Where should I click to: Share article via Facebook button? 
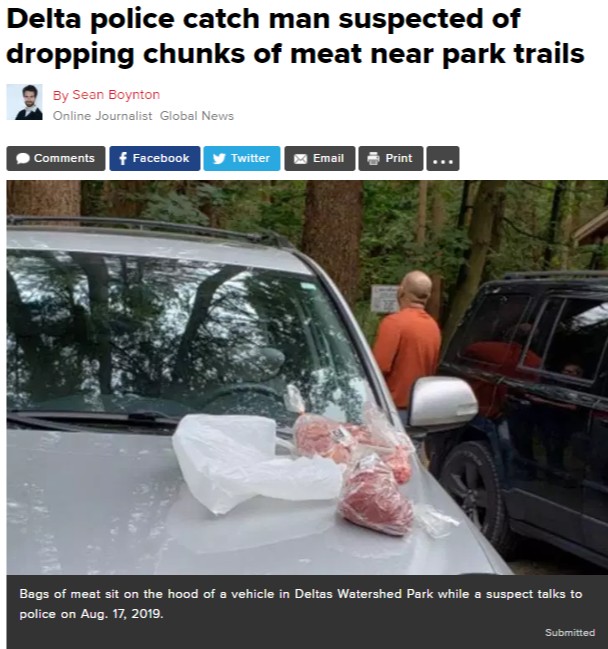(x=155, y=159)
